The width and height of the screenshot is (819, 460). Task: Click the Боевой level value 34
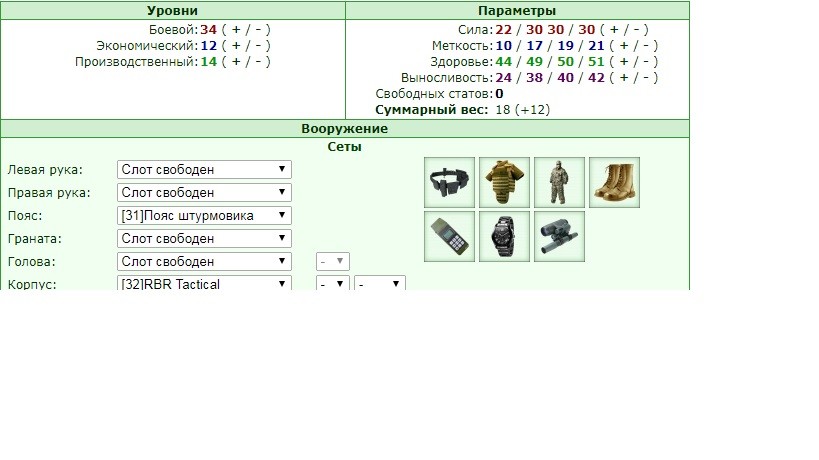[x=208, y=30]
